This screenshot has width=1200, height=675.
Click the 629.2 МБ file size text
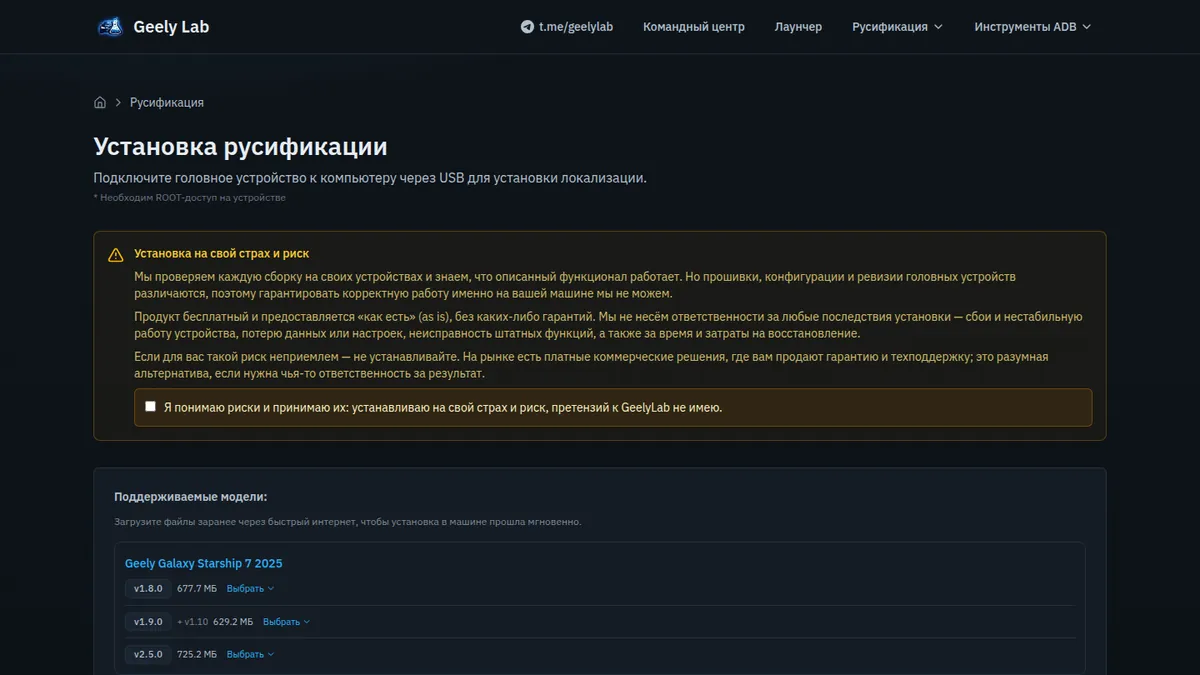click(x=233, y=621)
